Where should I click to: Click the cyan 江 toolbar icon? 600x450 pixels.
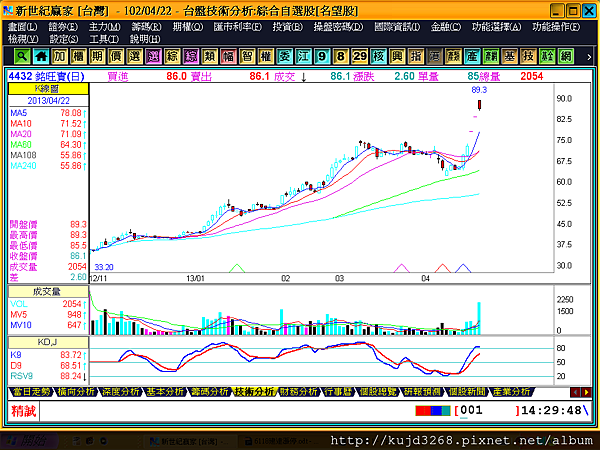point(303,57)
